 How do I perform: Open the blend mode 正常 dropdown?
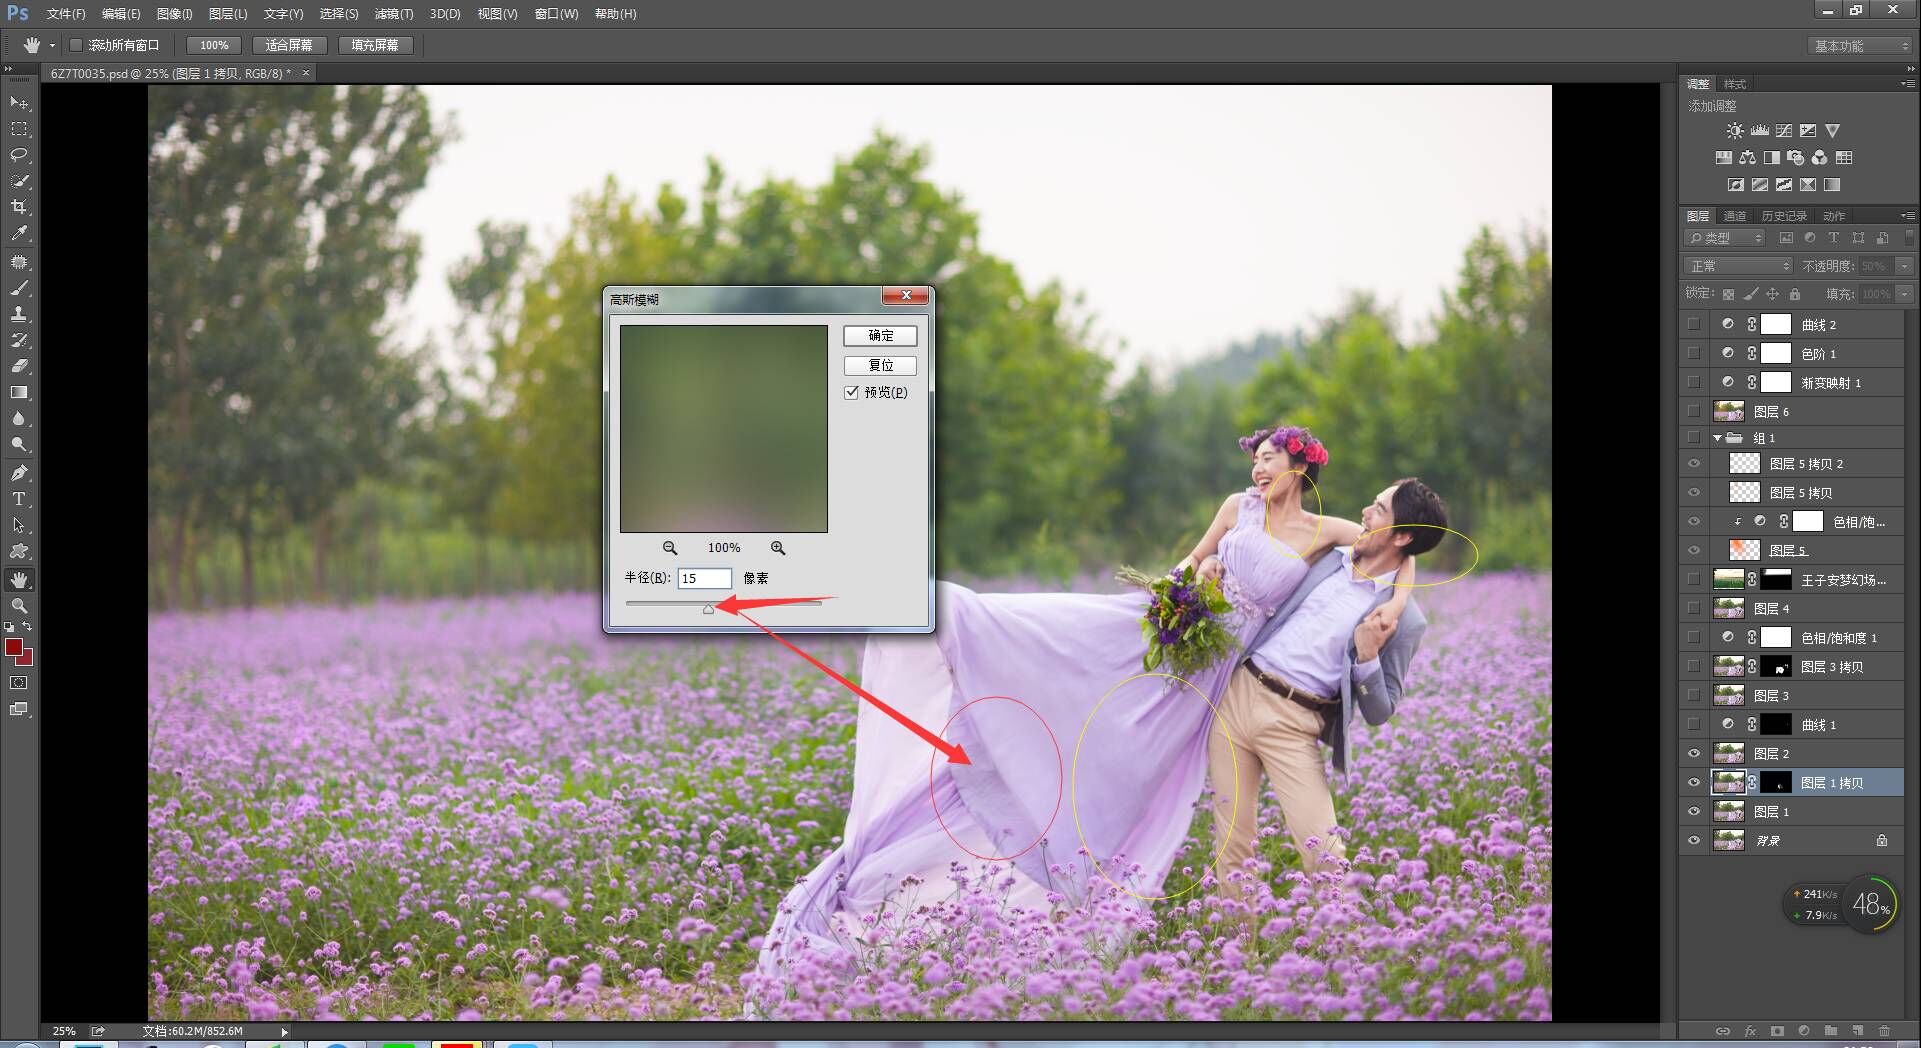tap(1739, 266)
